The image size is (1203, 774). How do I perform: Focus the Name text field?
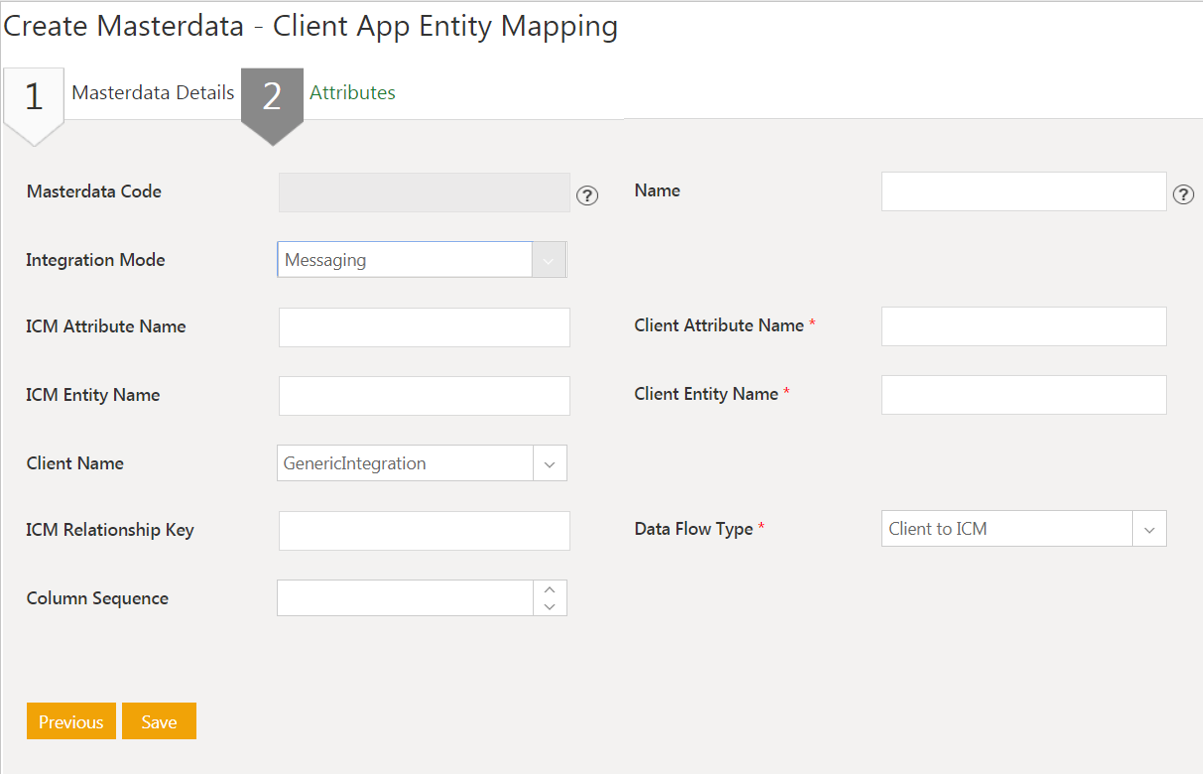(1023, 192)
